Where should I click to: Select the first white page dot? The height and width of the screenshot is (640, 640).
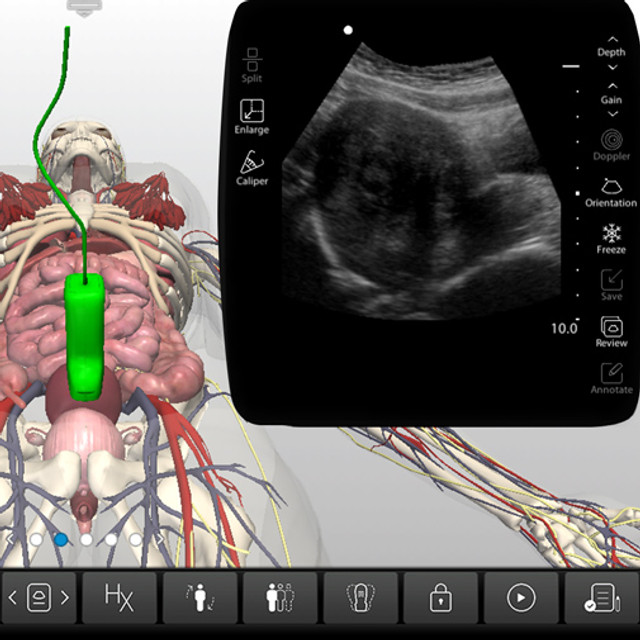(x=36, y=539)
